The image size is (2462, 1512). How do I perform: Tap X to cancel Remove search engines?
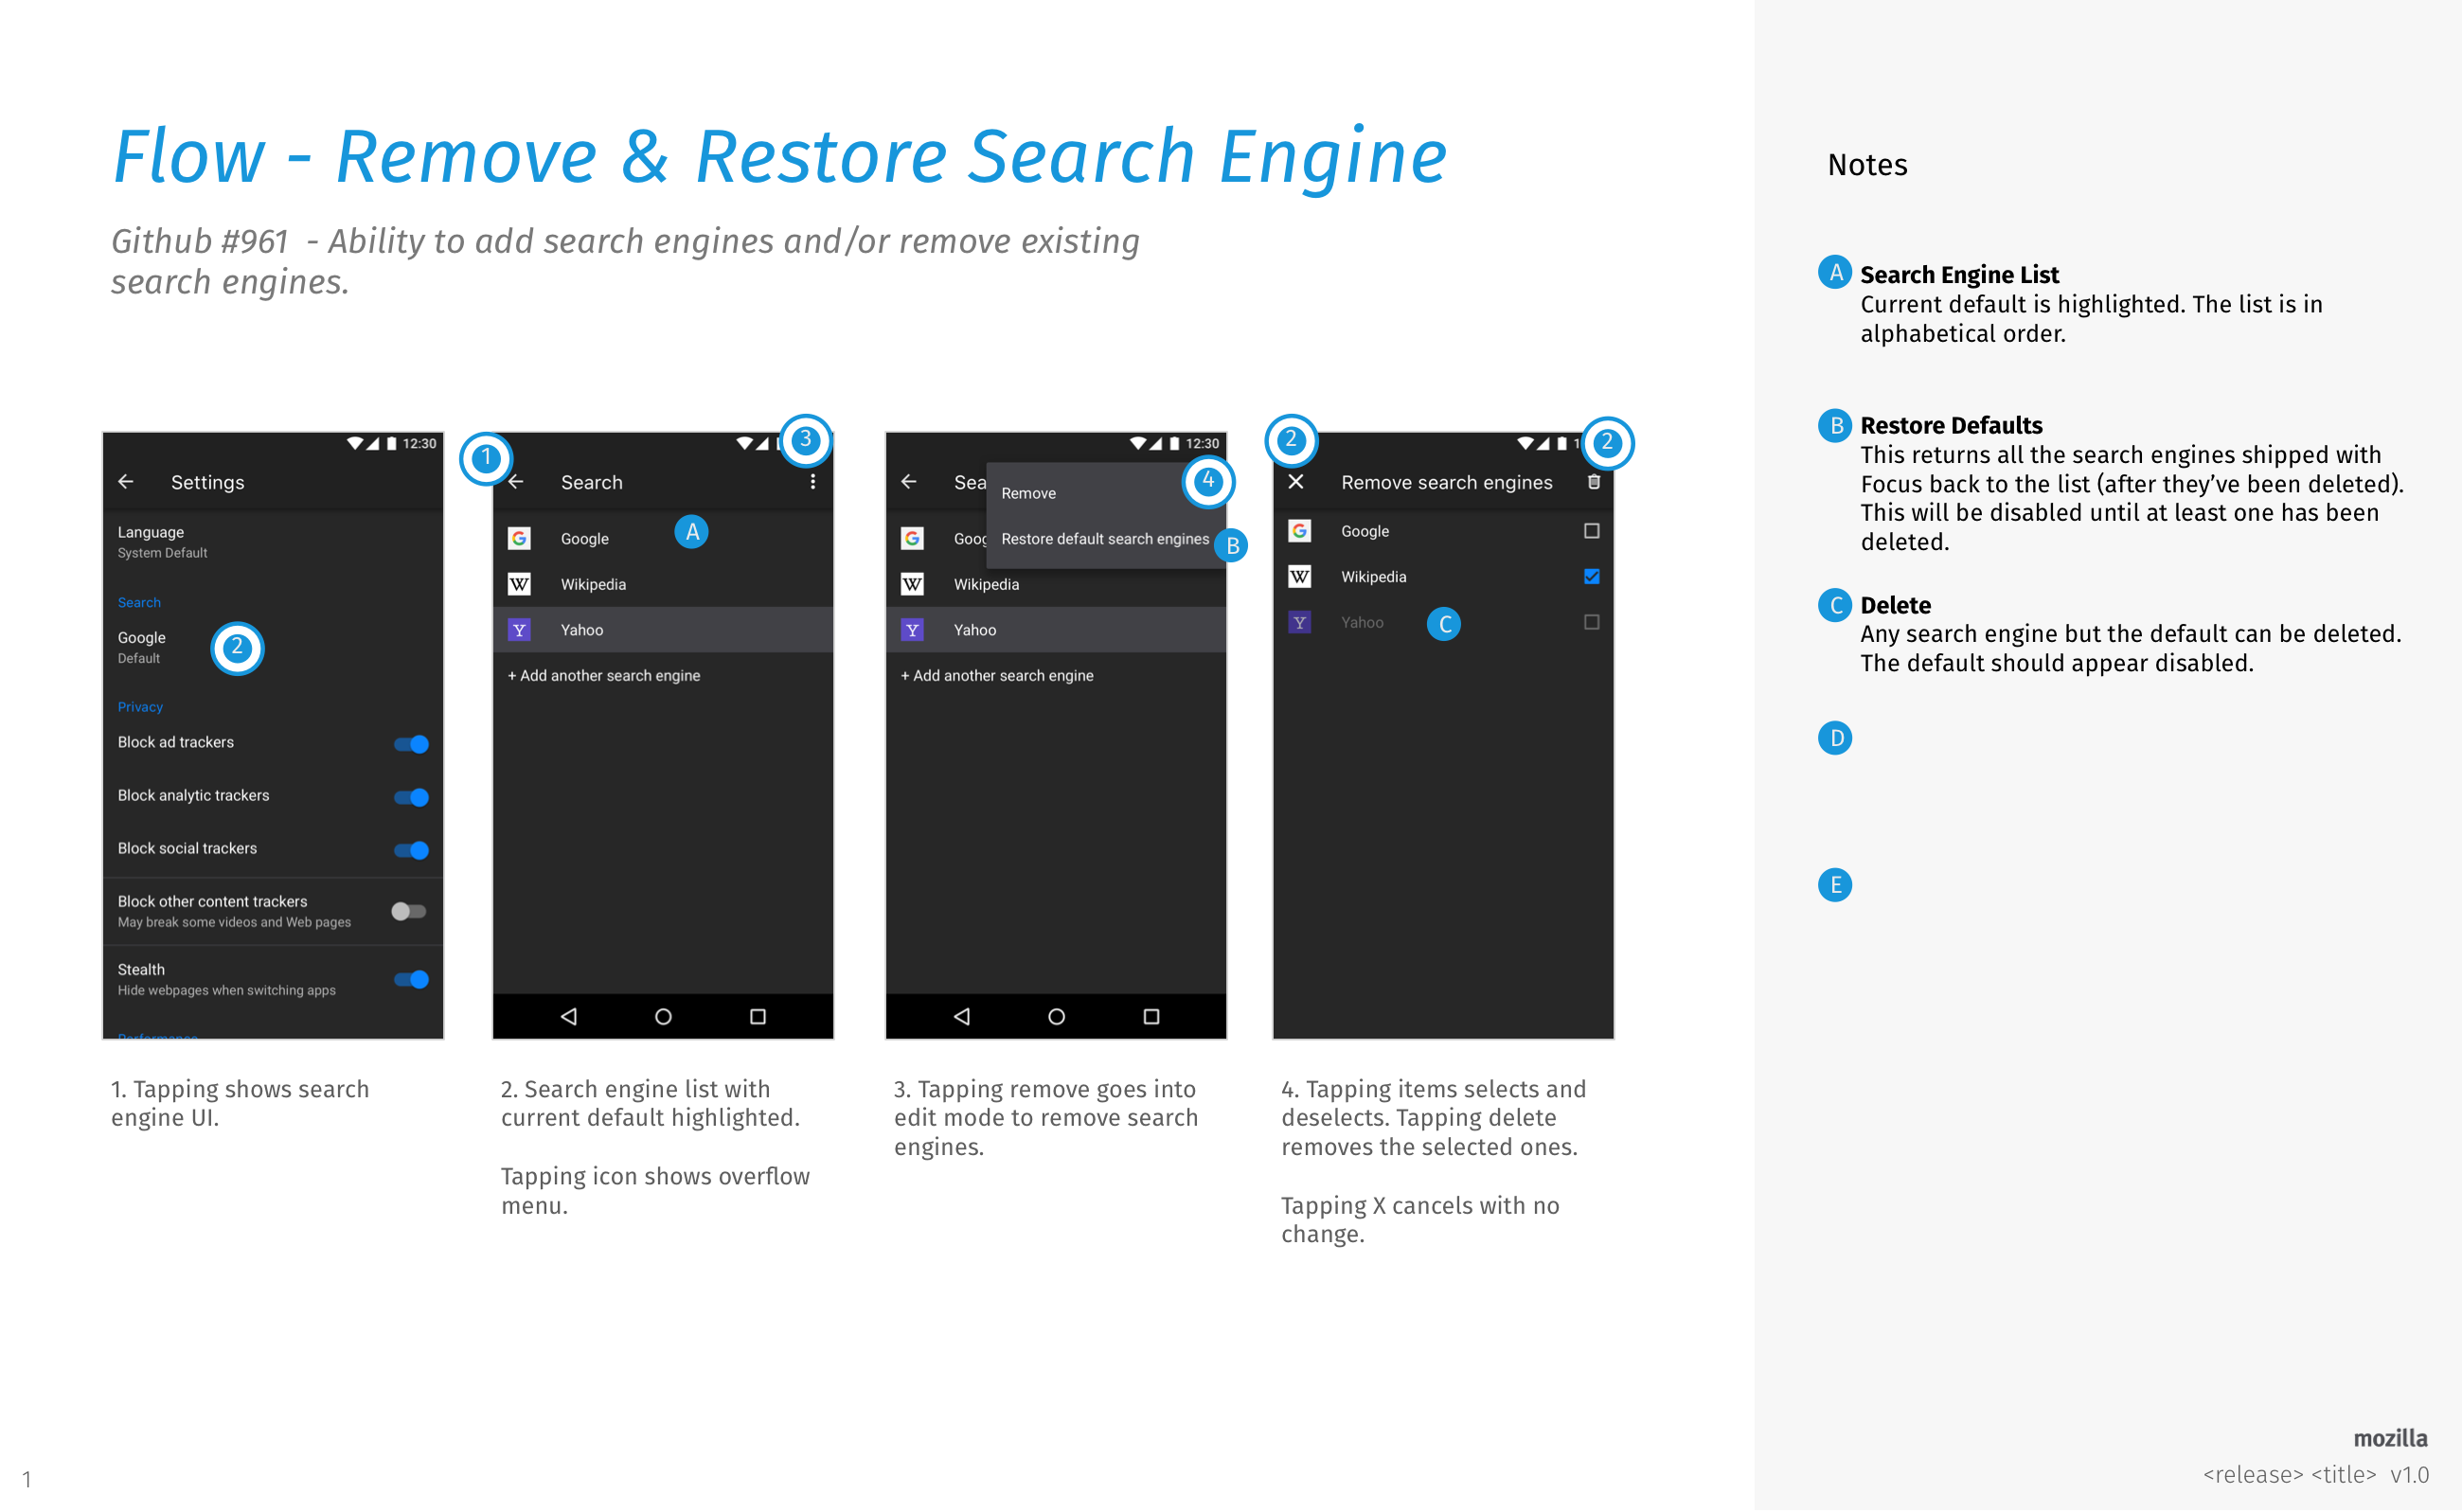point(1296,482)
